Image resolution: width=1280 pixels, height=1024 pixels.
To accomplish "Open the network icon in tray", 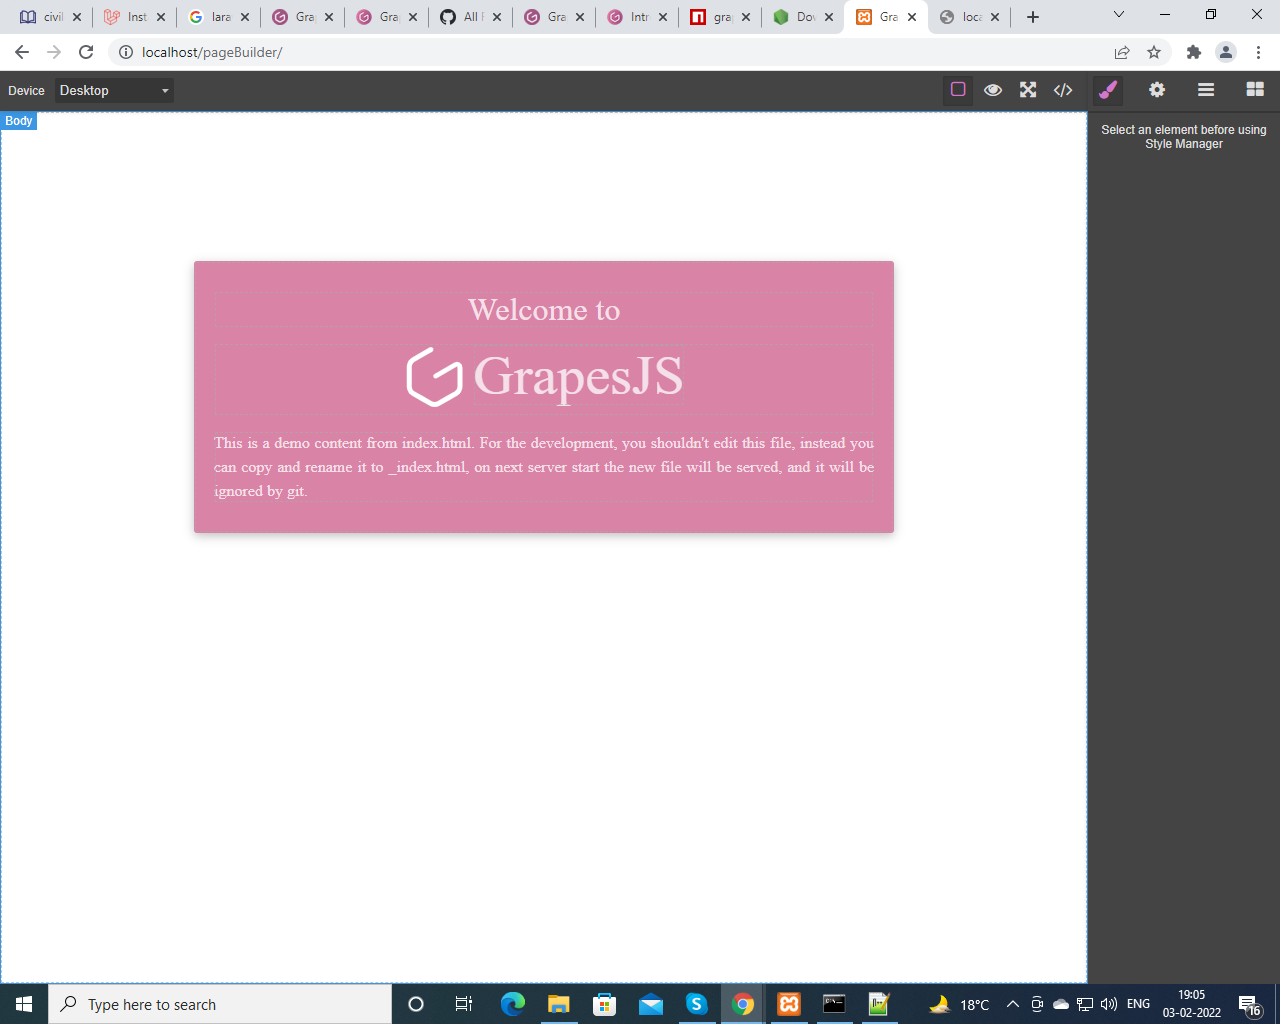I will tap(1085, 1004).
